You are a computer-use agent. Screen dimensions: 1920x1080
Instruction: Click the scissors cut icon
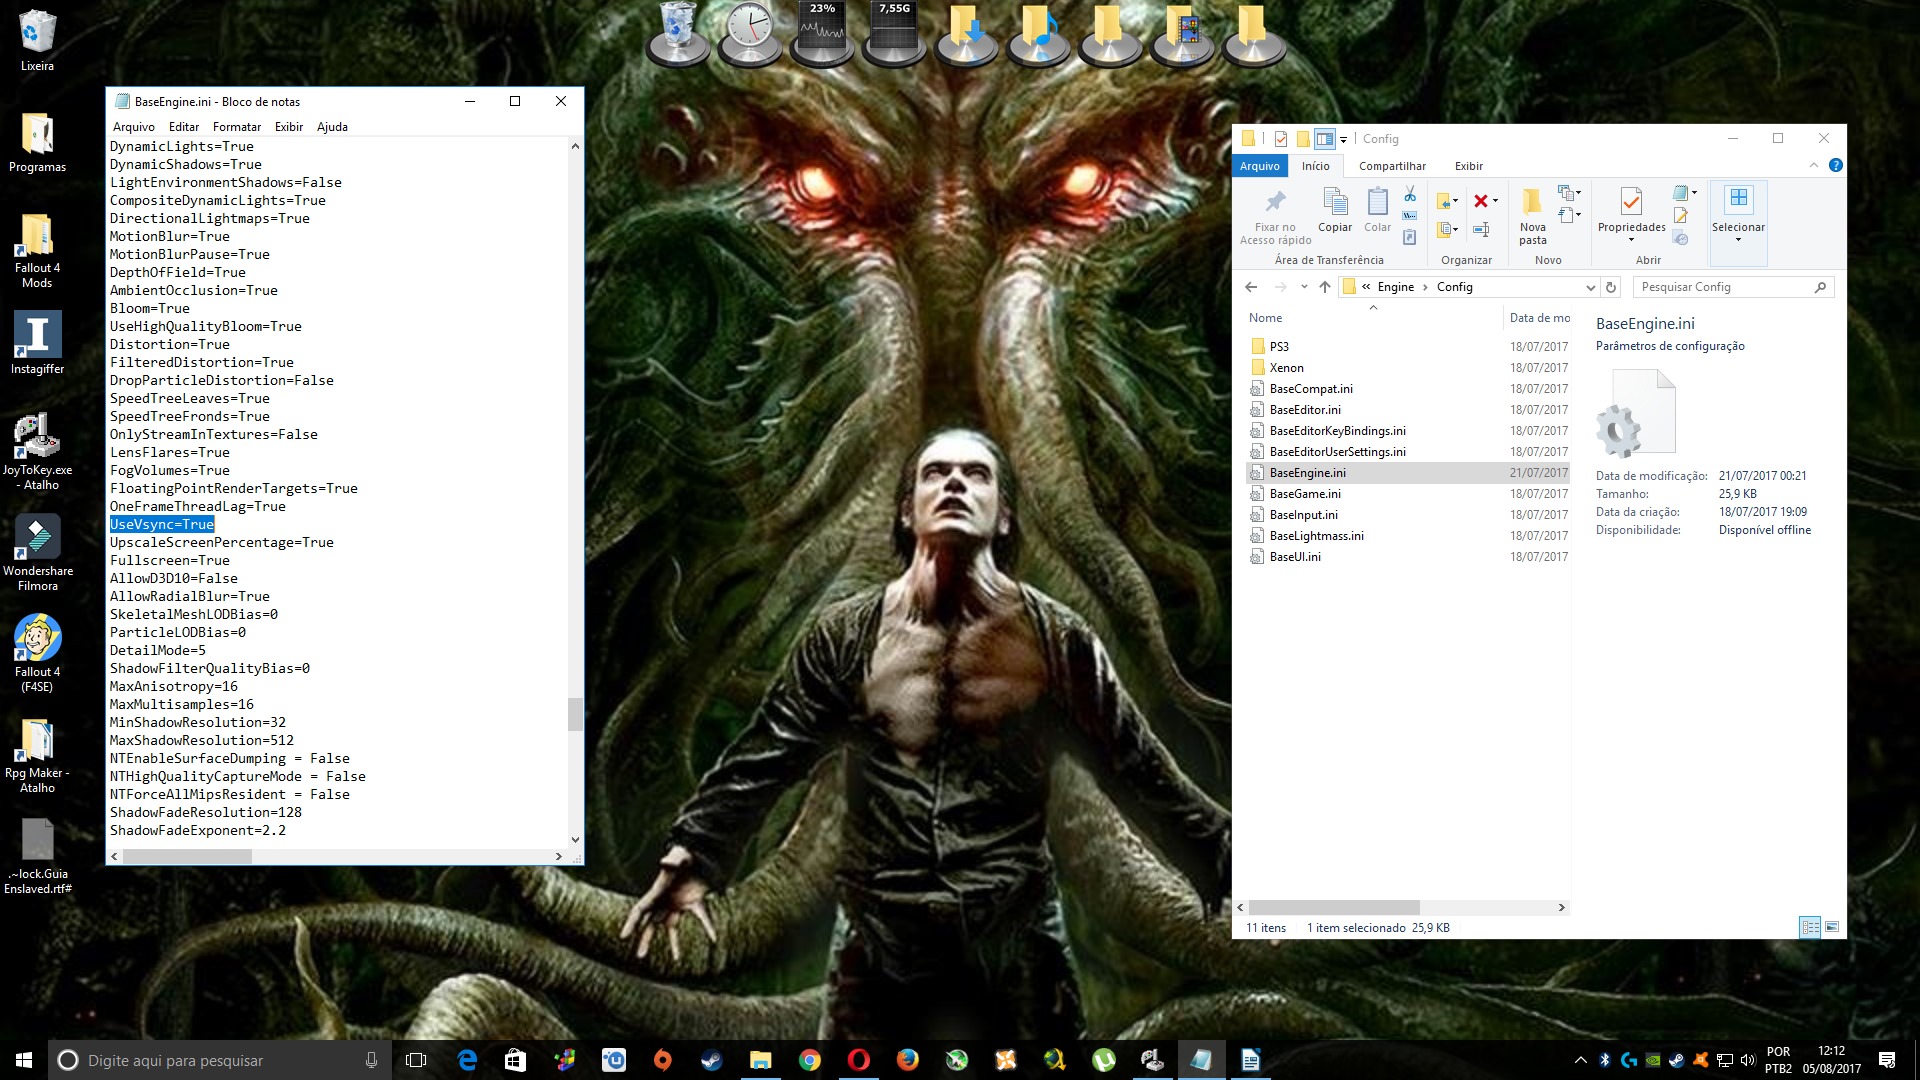coord(1409,193)
